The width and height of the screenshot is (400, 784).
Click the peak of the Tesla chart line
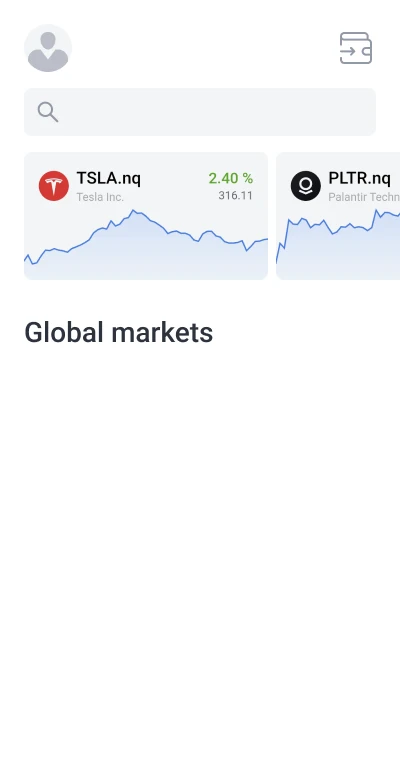tap(133, 211)
